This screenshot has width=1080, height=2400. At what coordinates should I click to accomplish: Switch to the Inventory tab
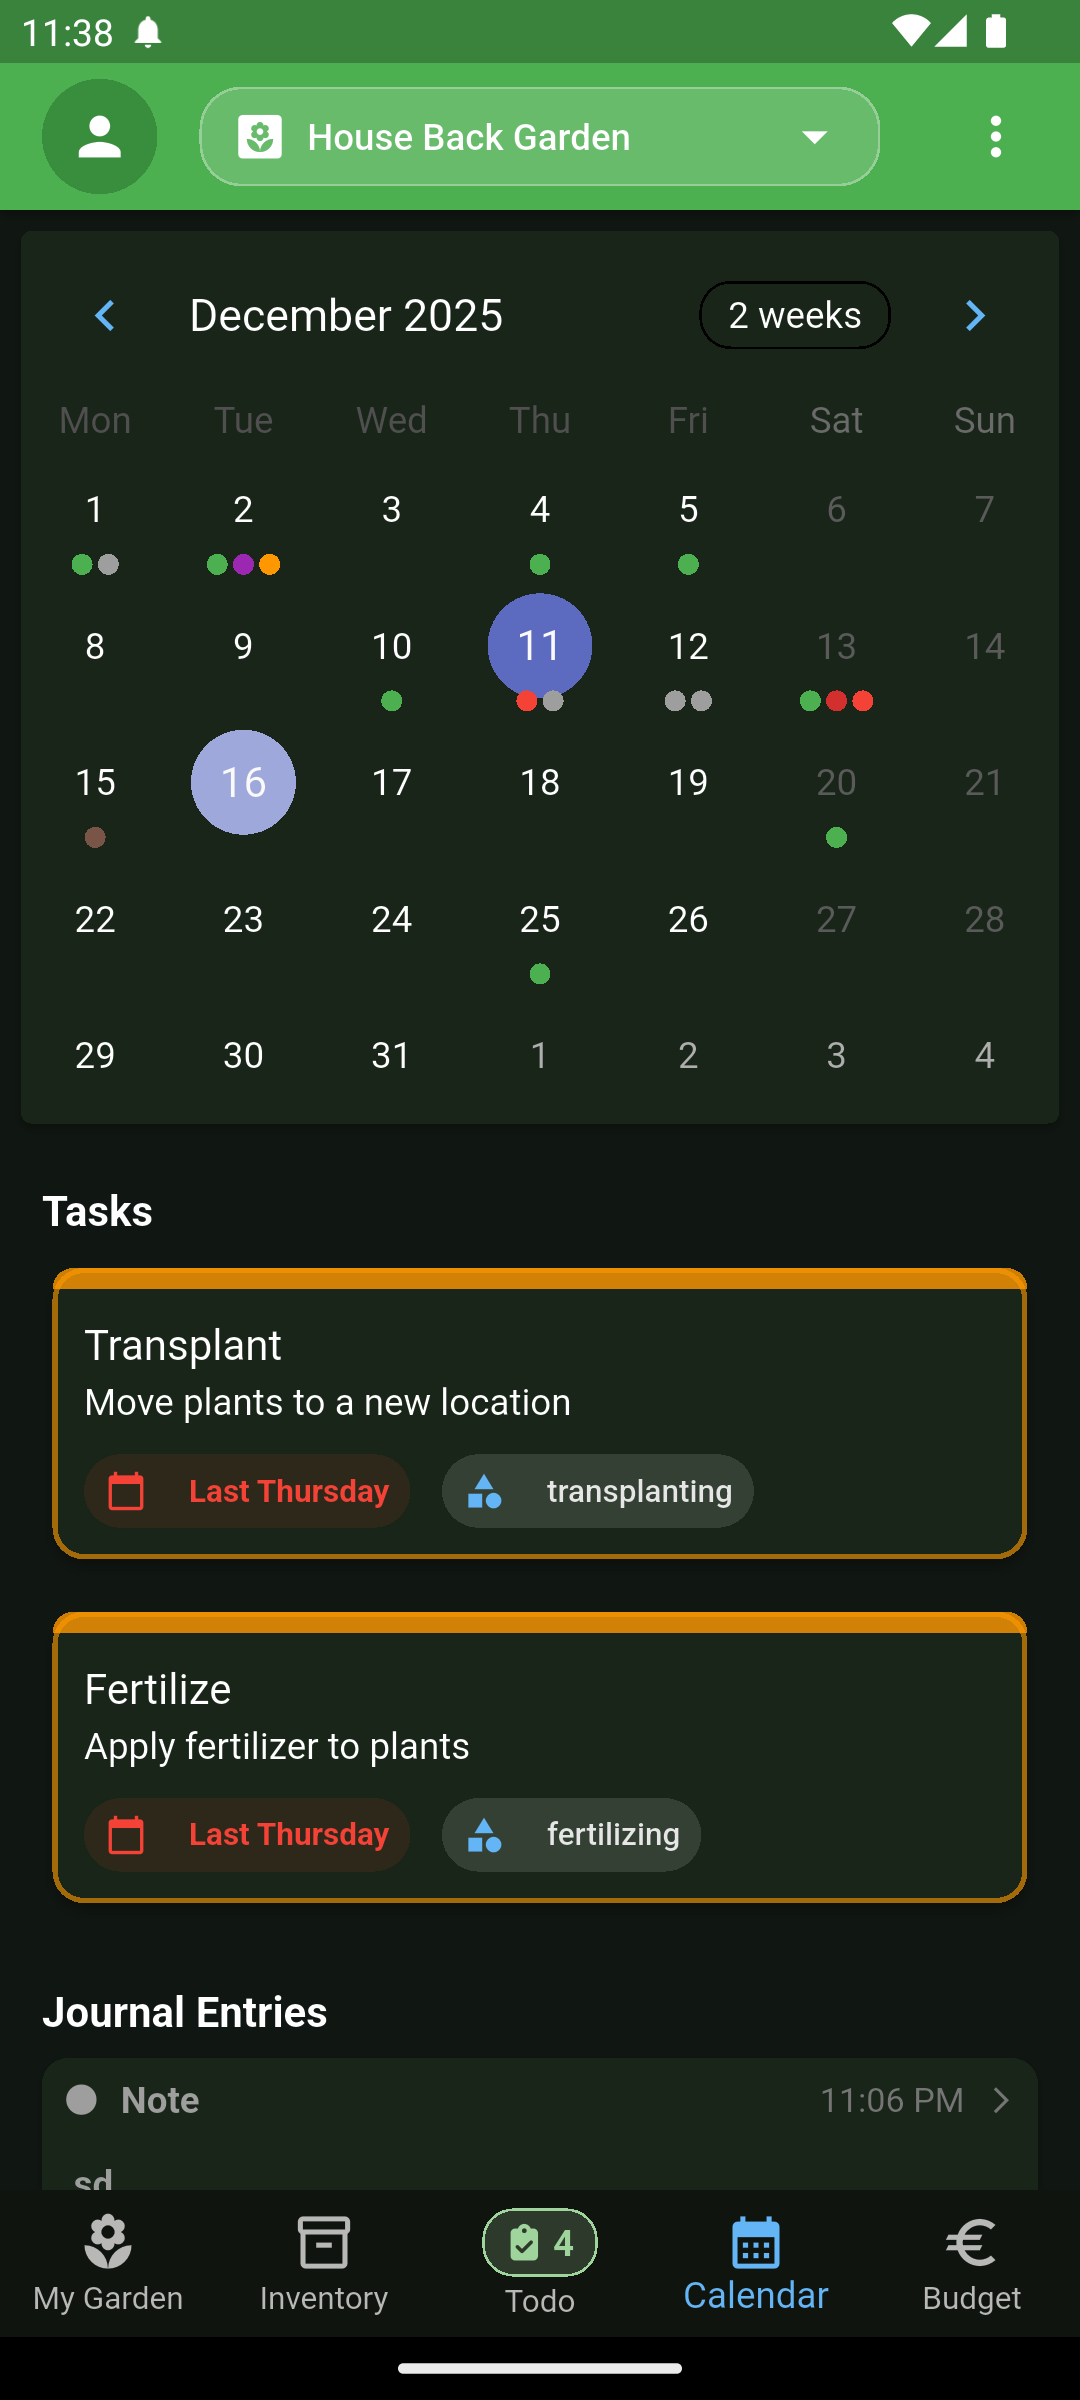324,2264
